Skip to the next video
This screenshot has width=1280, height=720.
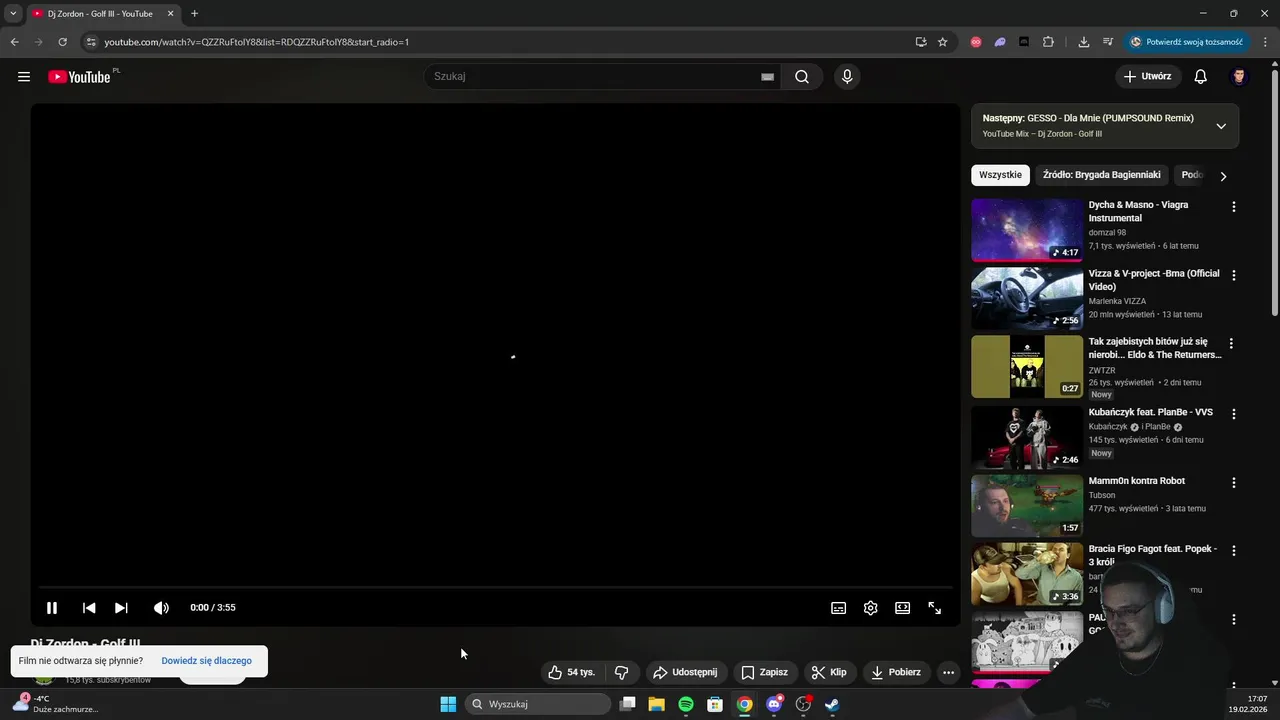tap(121, 608)
